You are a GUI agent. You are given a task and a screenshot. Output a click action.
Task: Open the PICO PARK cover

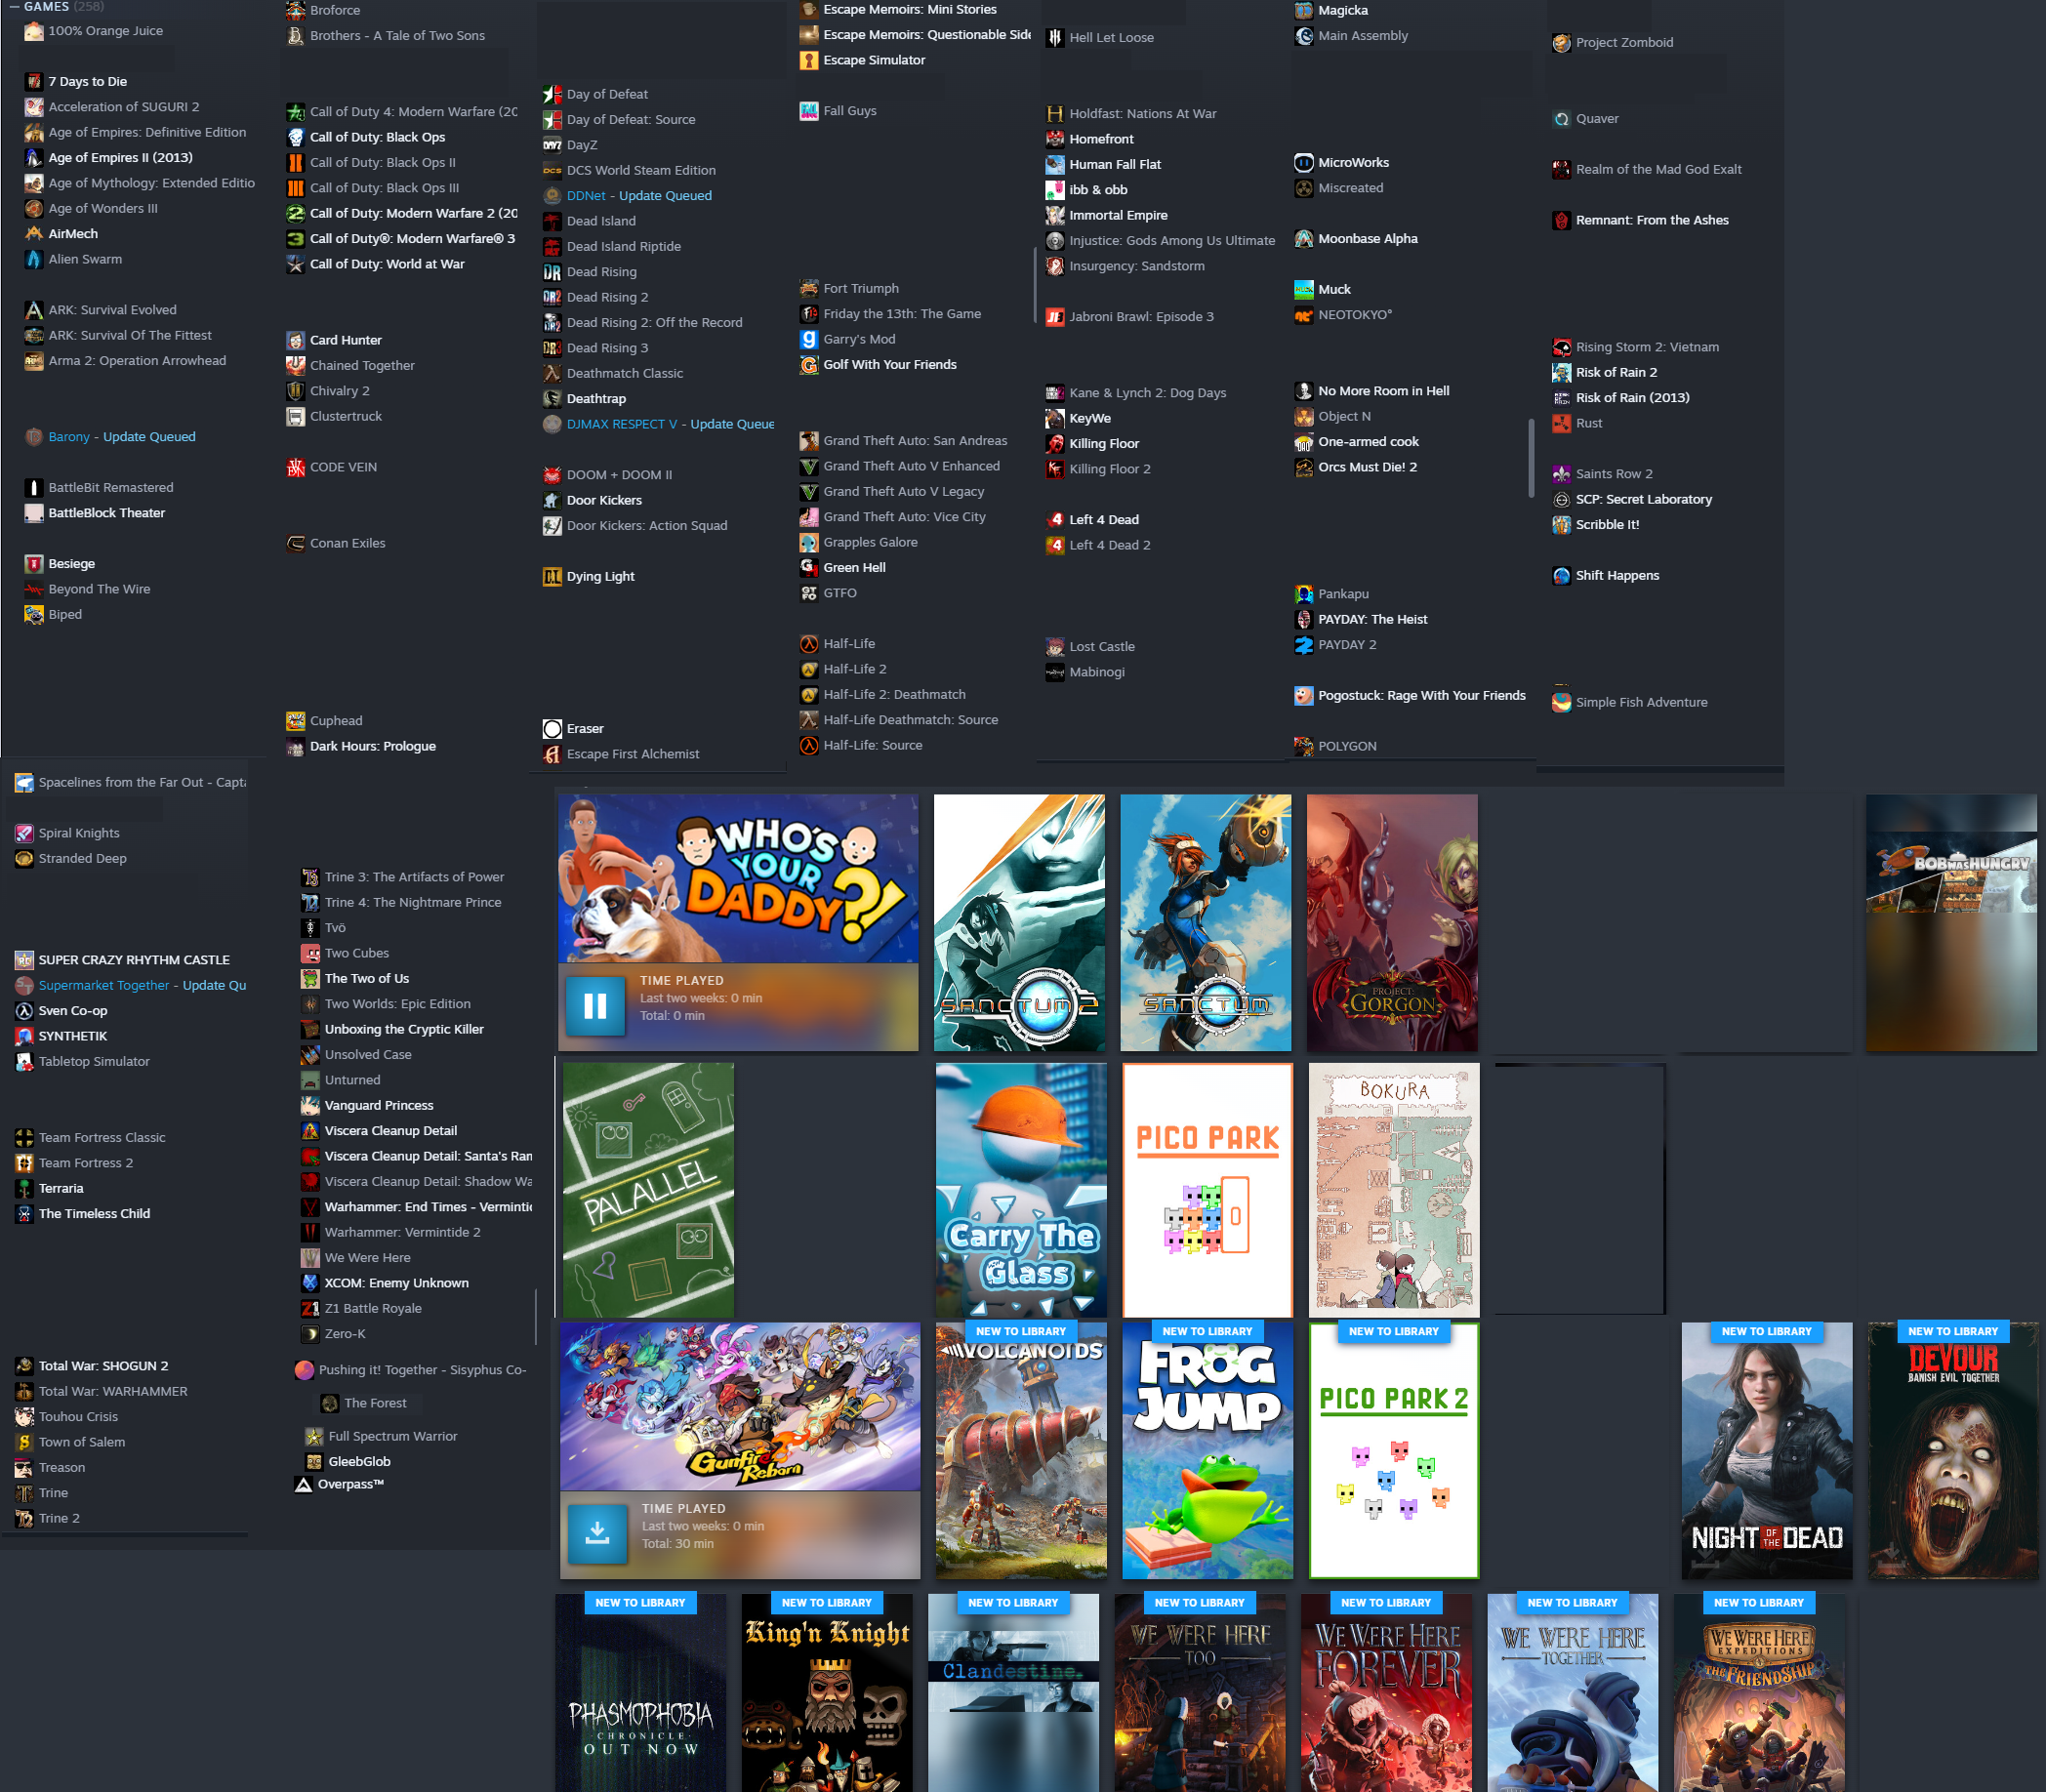[x=1207, y=1190]
